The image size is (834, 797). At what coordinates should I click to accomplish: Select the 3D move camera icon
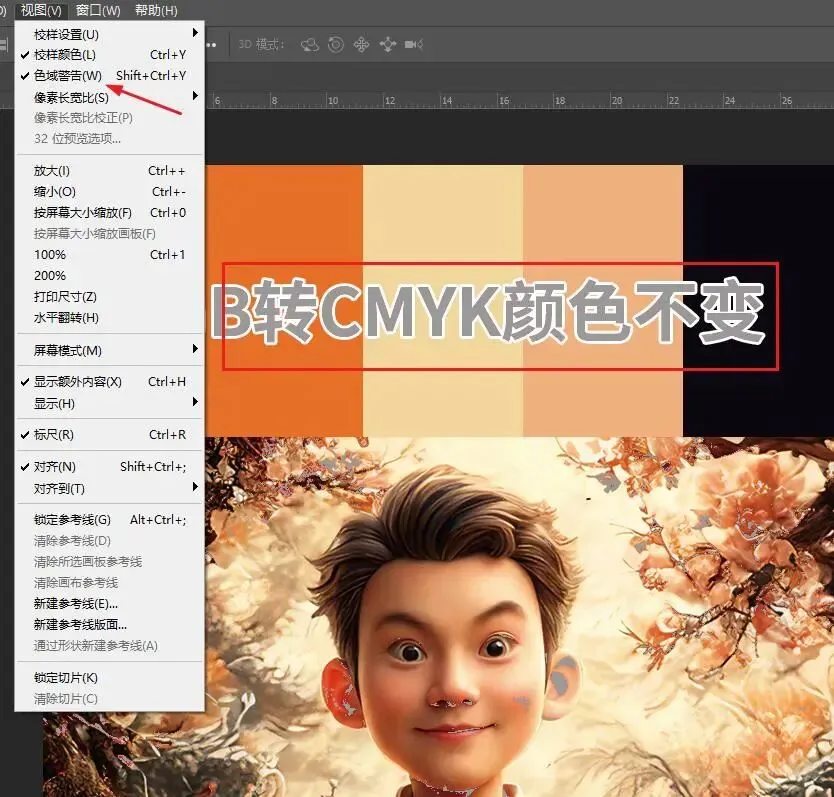coord(412,43)
